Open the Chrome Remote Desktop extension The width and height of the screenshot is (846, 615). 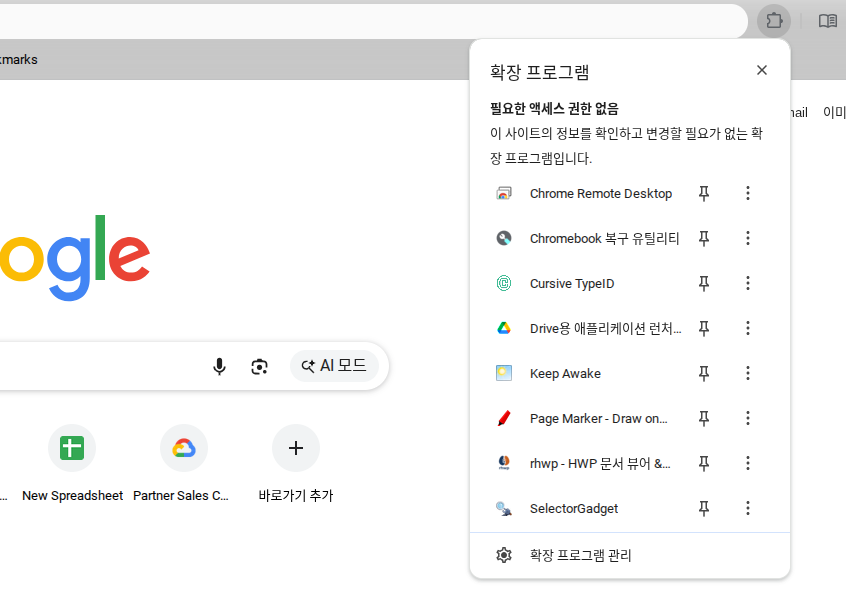pos(600,194)
